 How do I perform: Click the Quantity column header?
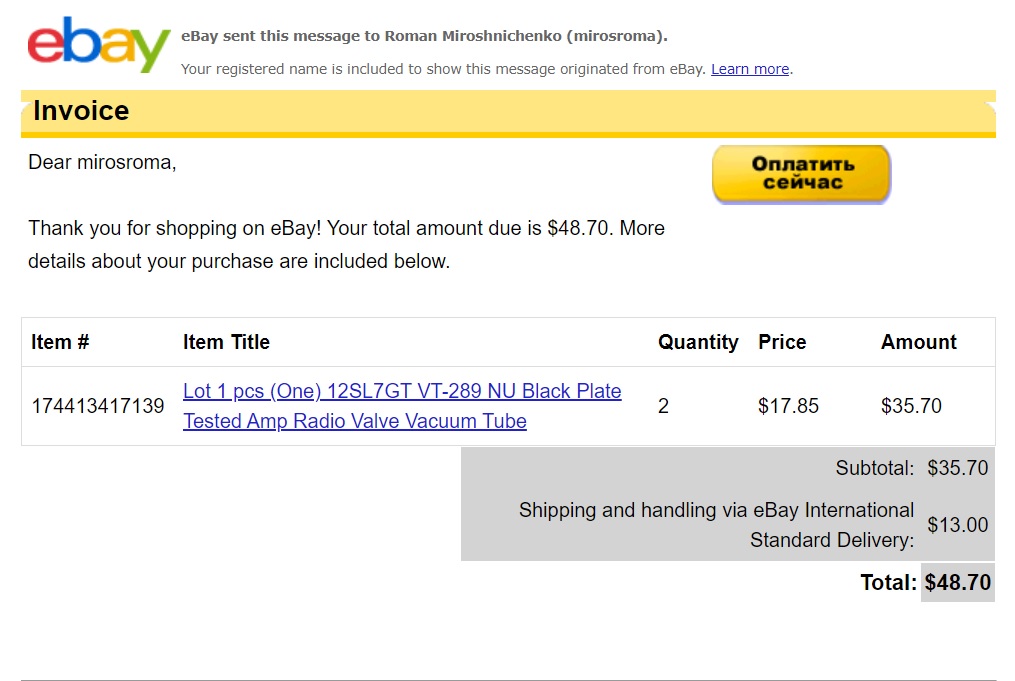point(698,342)
